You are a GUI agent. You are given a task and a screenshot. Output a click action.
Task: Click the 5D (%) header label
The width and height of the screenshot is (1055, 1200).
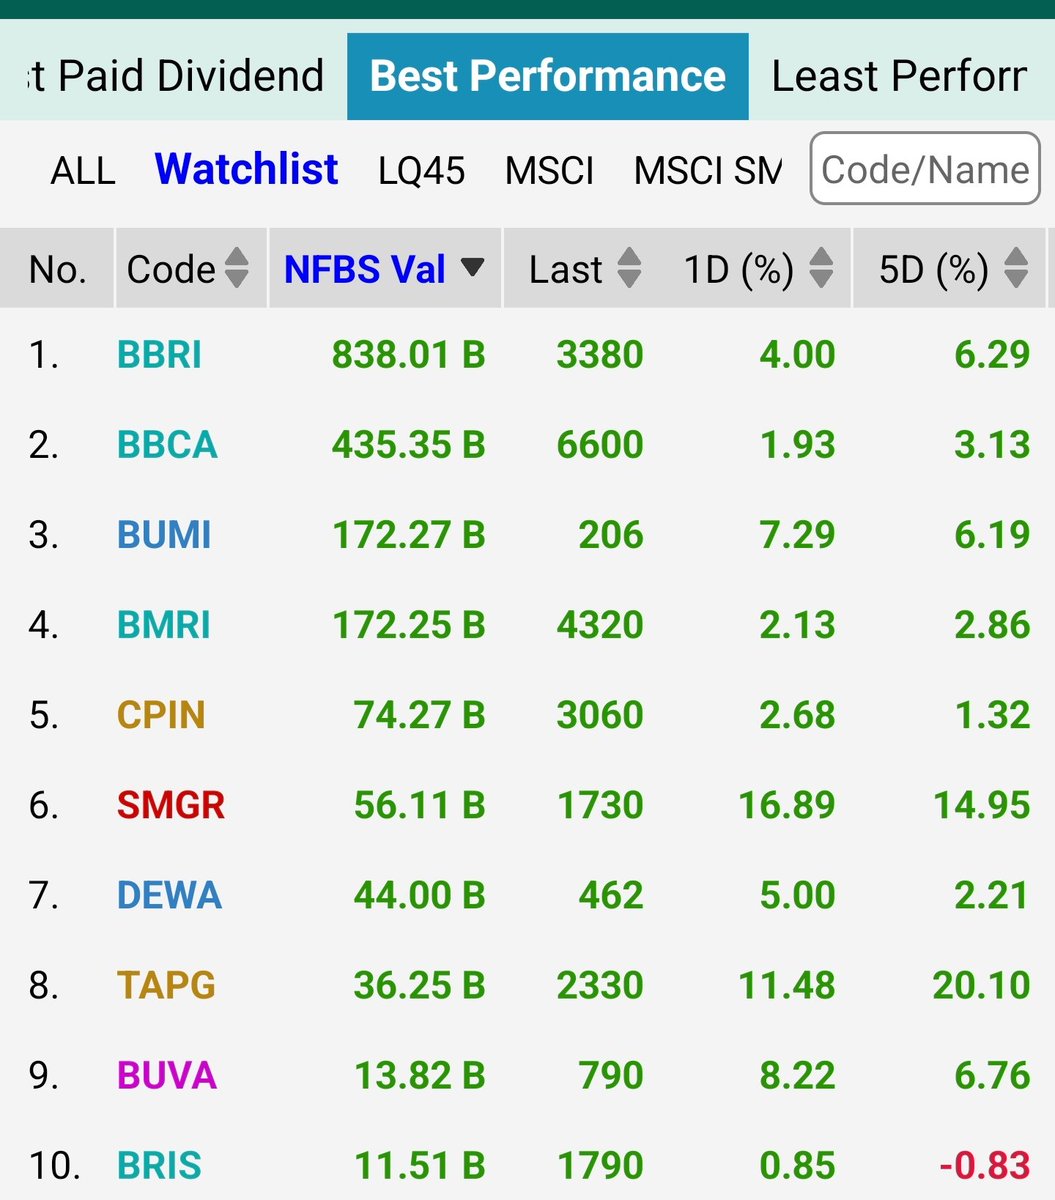(x=934, y=269)
